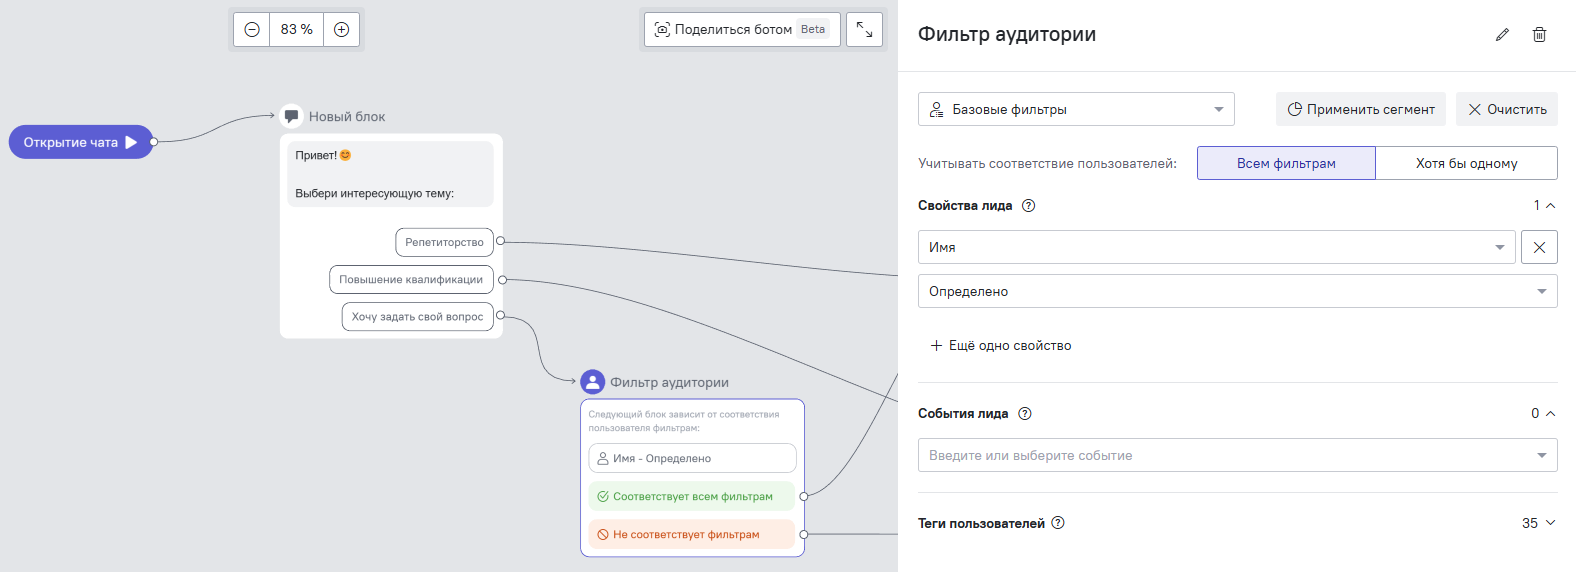Screen dimensions: 1576x572
Task: Click the zoom in plus icon
Action: tap(341, 30)
